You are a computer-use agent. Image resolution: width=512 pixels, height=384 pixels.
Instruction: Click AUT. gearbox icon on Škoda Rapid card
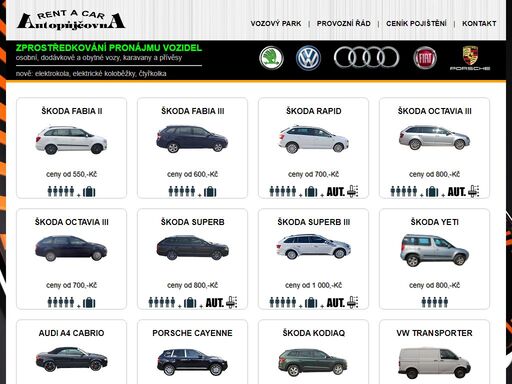(x=342, y=191)
